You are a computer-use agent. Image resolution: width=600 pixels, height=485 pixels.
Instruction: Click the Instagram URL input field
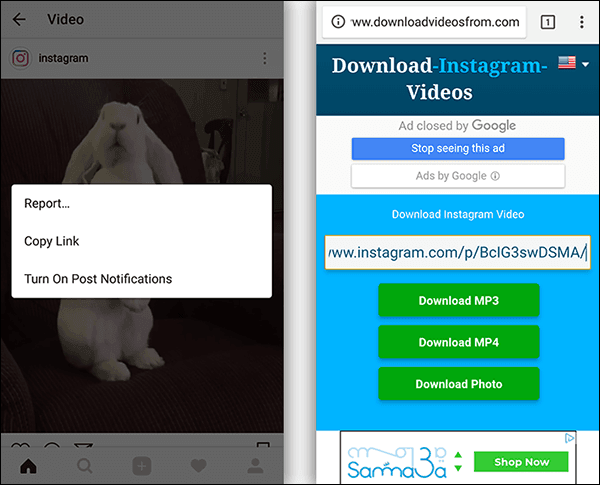coord(458,252)
